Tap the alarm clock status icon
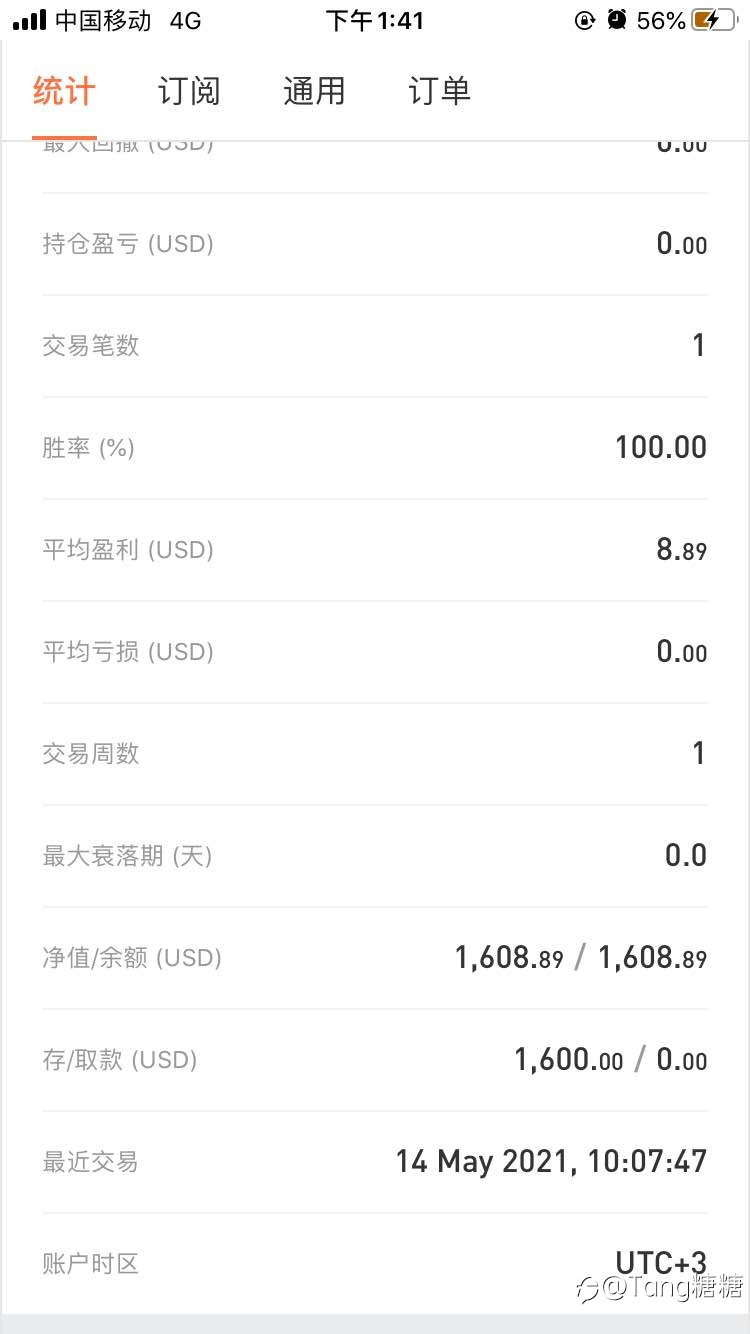Viewport: 750px width, 1334px height. [x=618, y=20]
